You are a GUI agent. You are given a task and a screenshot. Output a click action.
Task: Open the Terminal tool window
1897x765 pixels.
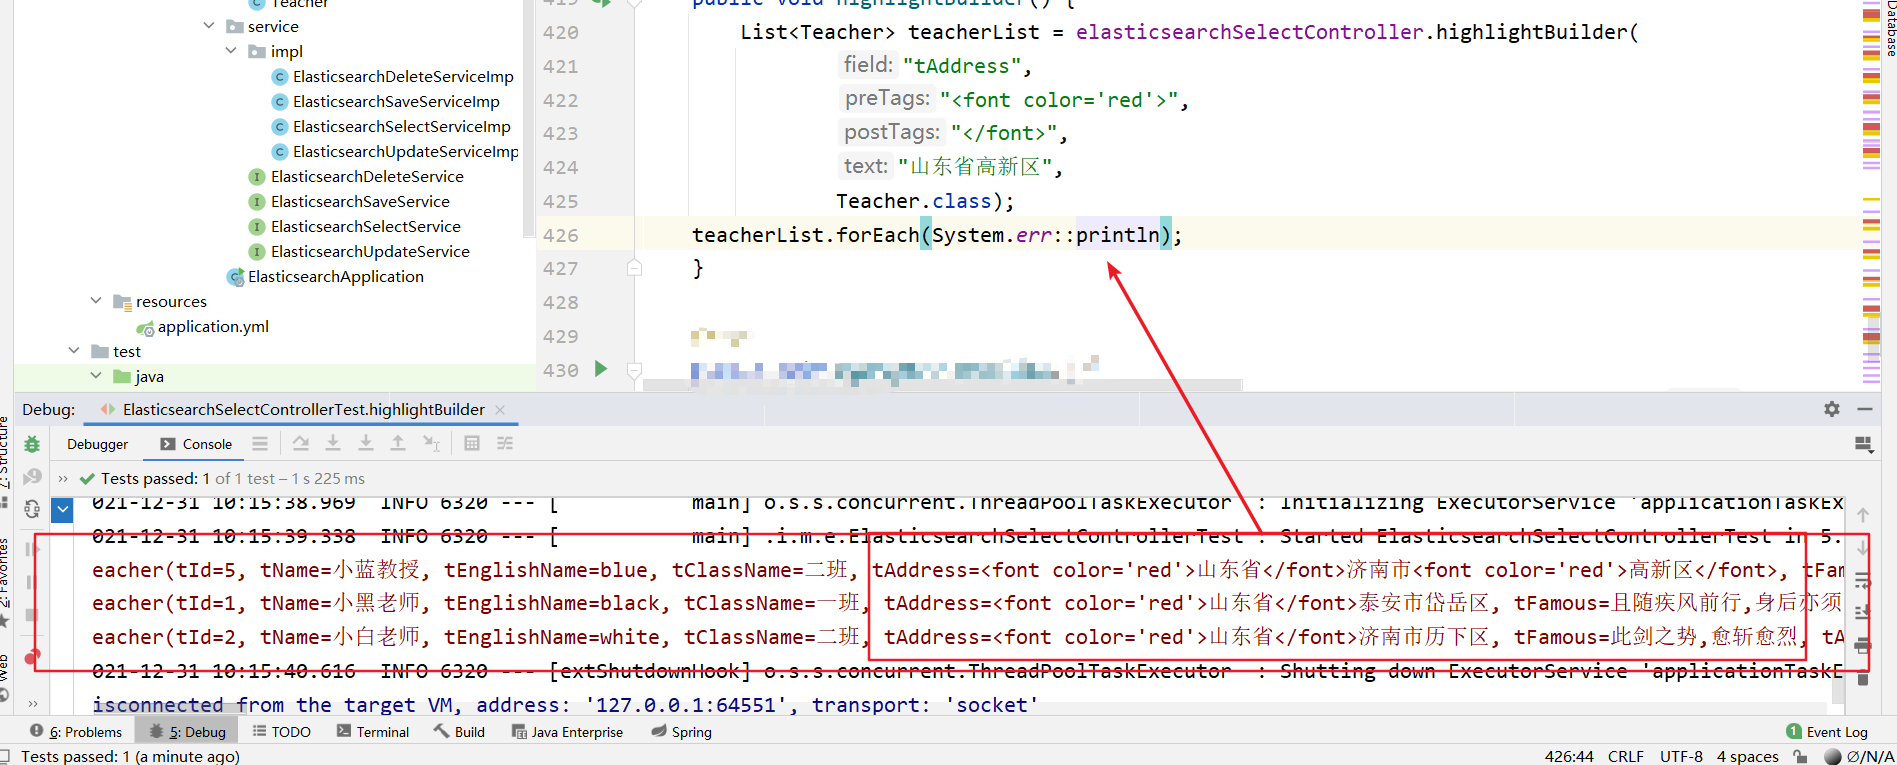373,732
